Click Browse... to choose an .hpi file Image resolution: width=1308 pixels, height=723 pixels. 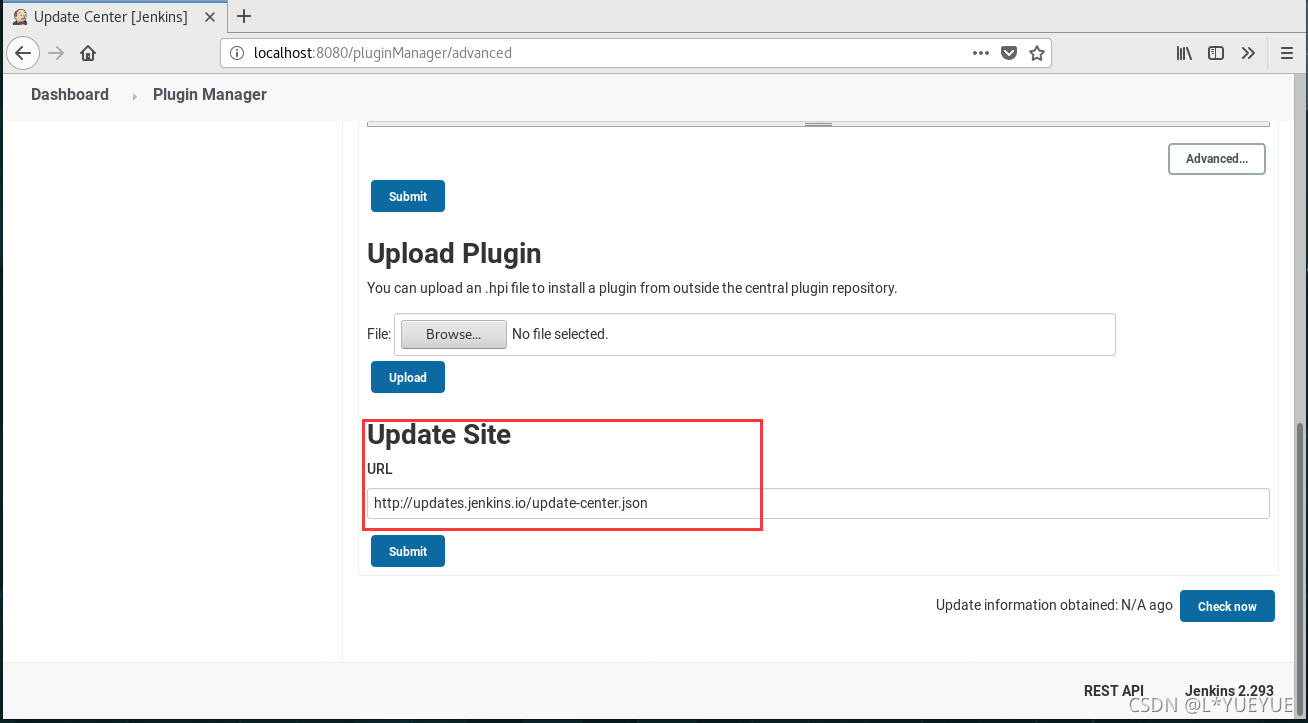[454, 334]
